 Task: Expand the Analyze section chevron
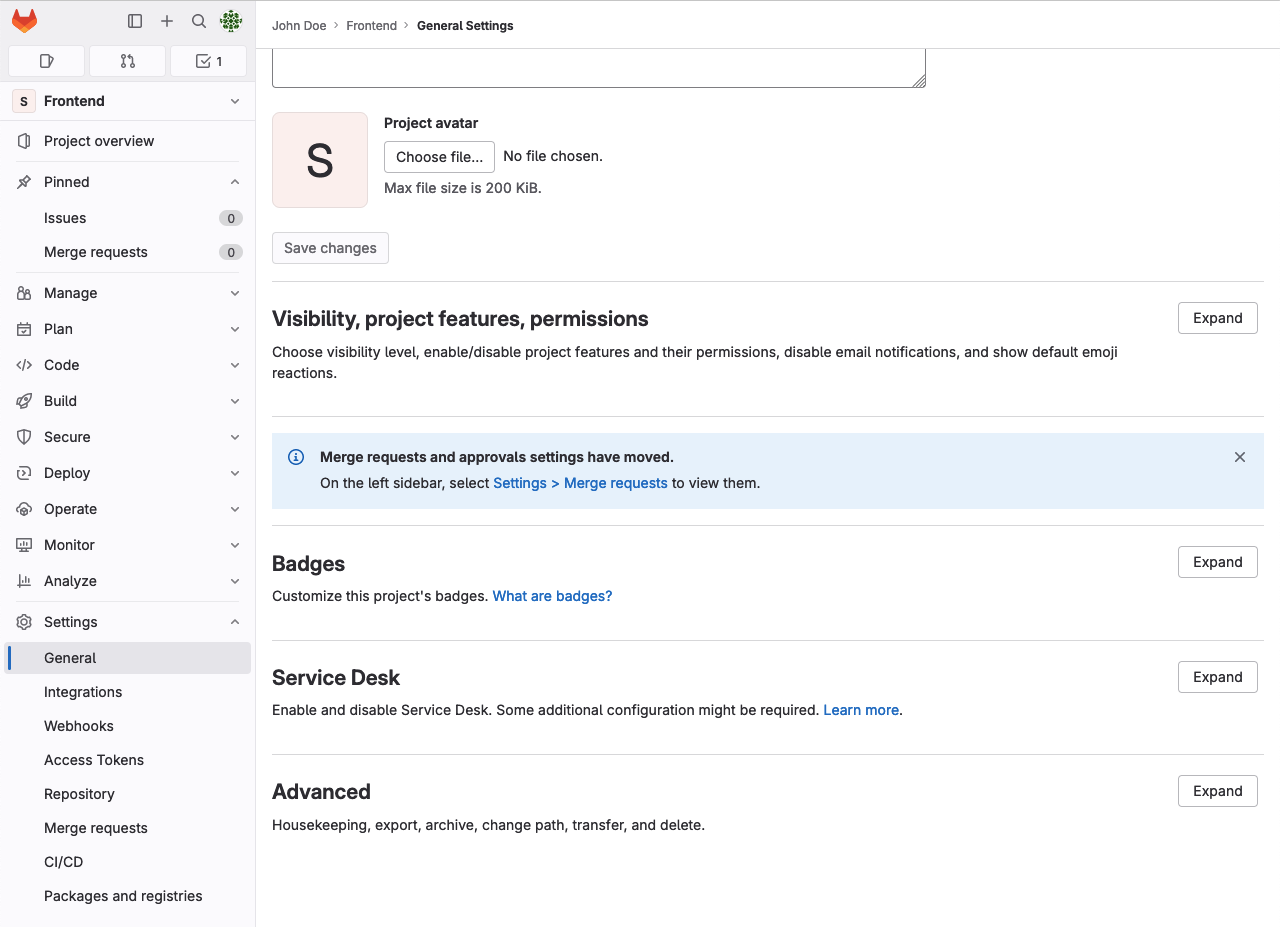[x=235, y=581]
